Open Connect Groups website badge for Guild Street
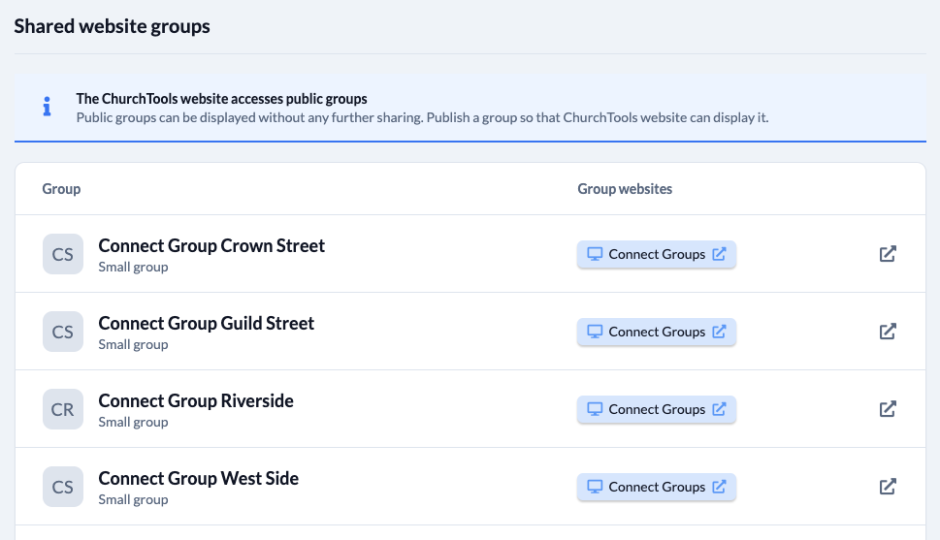 [656, 331]
